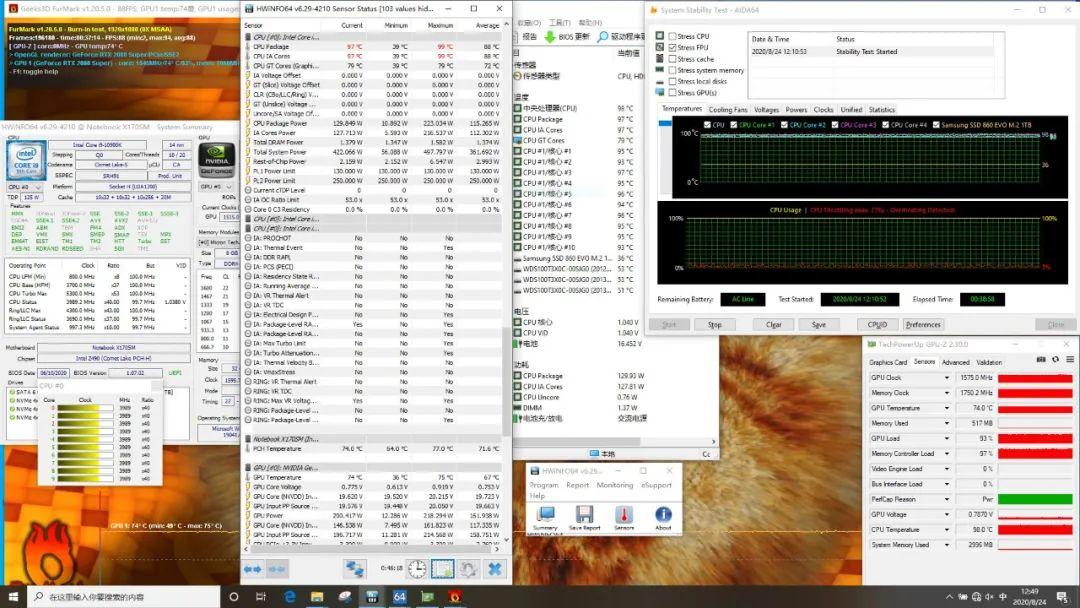Screen dimensions: 1080x608
Task: Click the HWiNFO Summary icon
Action: coord(545,516)
